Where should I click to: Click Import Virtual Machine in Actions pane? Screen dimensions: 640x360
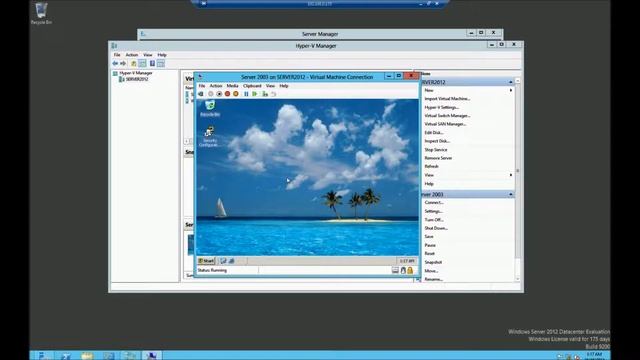pyautogui.click(x=447, y=99)
